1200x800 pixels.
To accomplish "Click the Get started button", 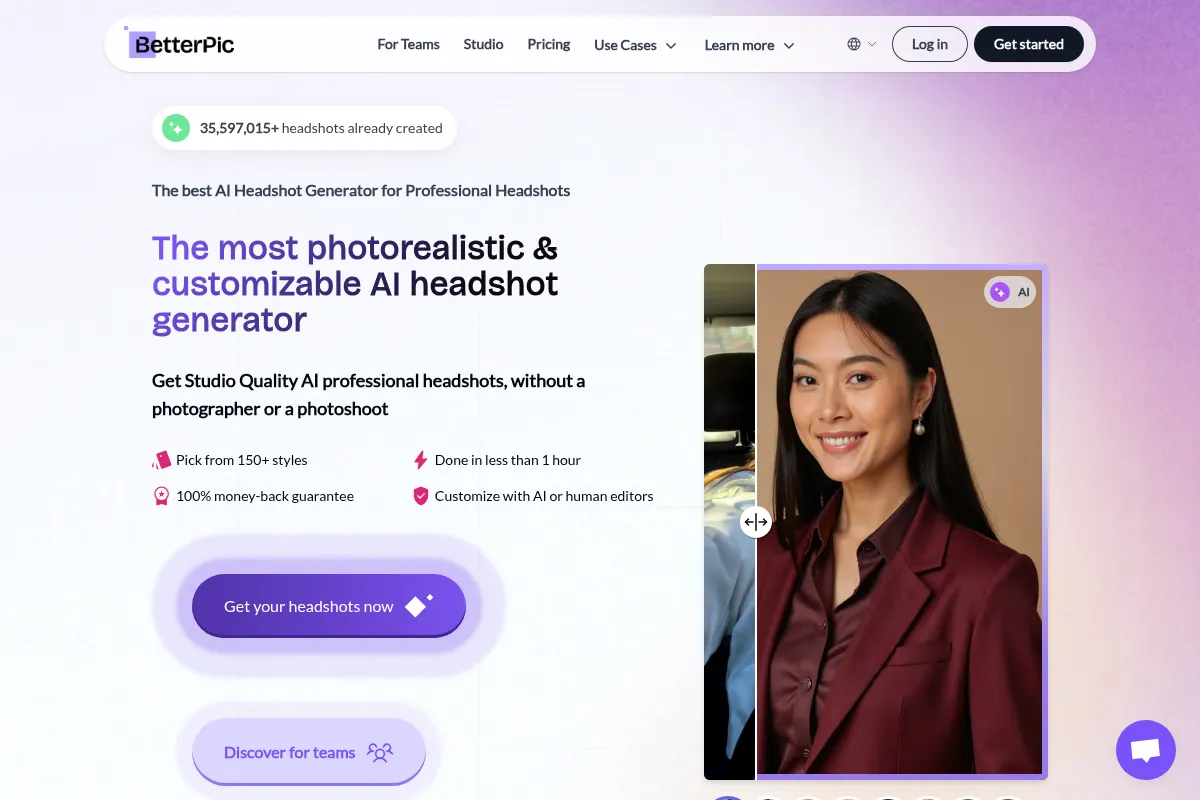I will pos(1028,44).
